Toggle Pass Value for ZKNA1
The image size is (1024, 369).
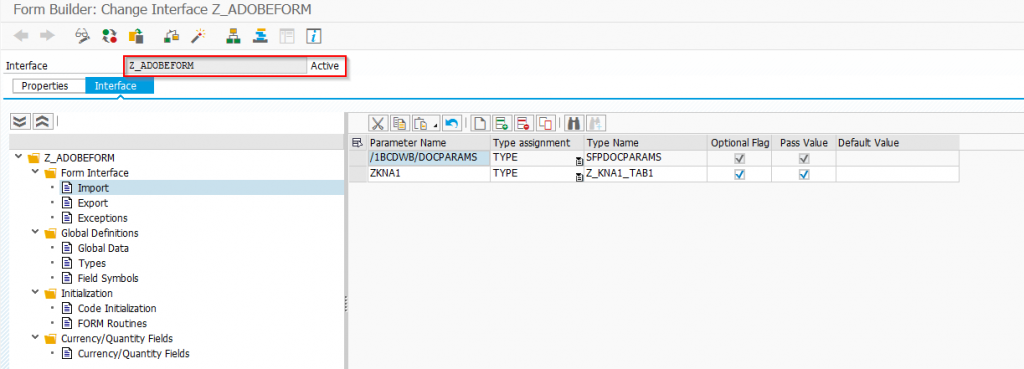click(805, 174)
